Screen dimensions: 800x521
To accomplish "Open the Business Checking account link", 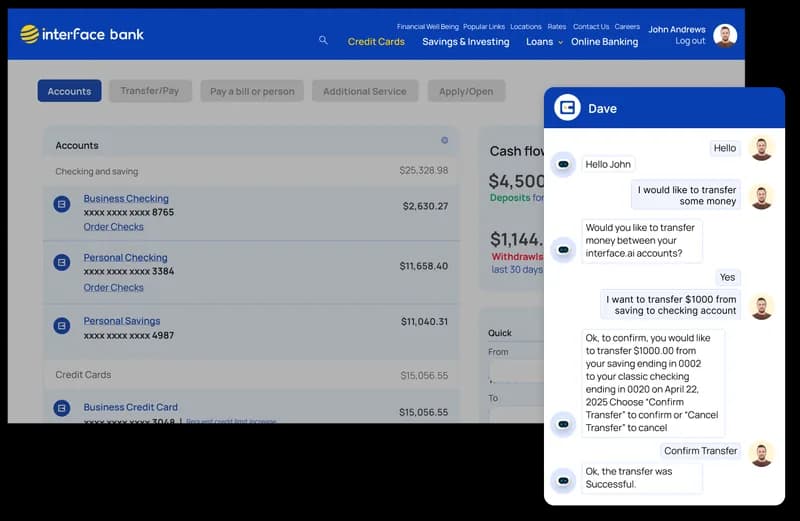I will click(x=126, y=199).
